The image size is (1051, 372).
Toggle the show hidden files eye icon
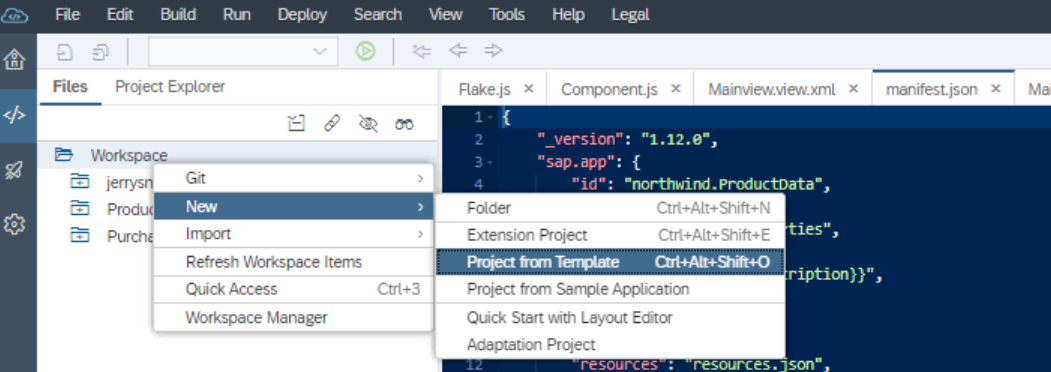point(368,123)
